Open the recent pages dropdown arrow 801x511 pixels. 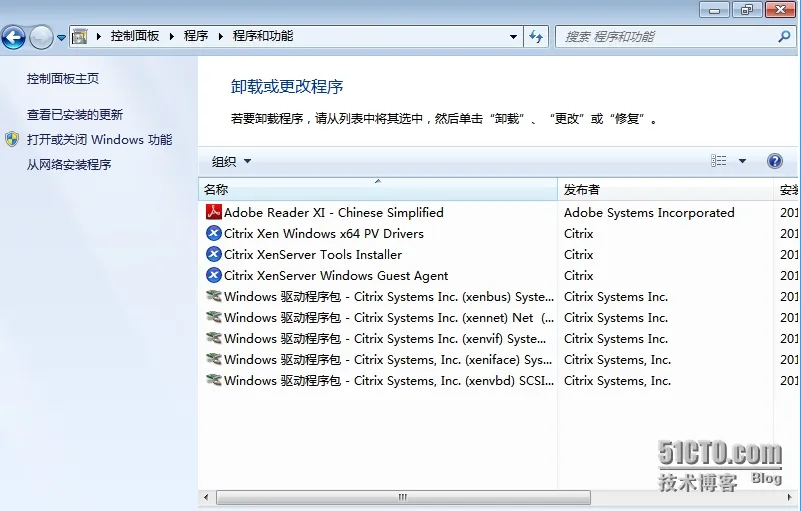(x=61, y=37)
